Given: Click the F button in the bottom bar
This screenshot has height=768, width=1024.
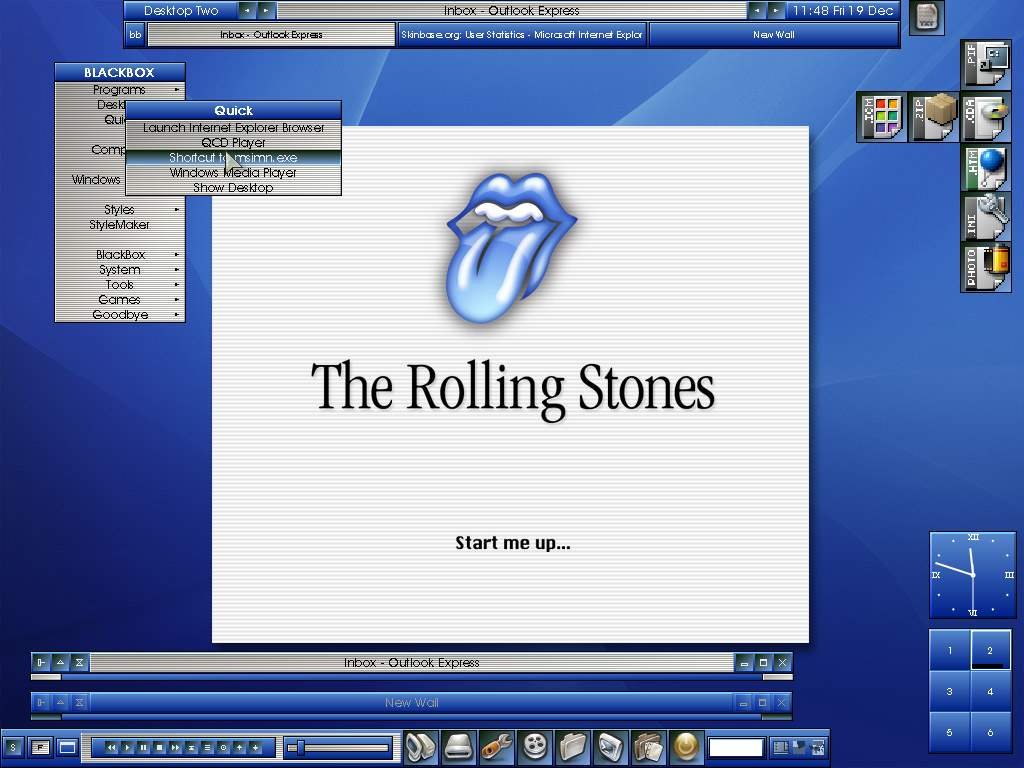Looking at the screenshot, I should point(40,747).
